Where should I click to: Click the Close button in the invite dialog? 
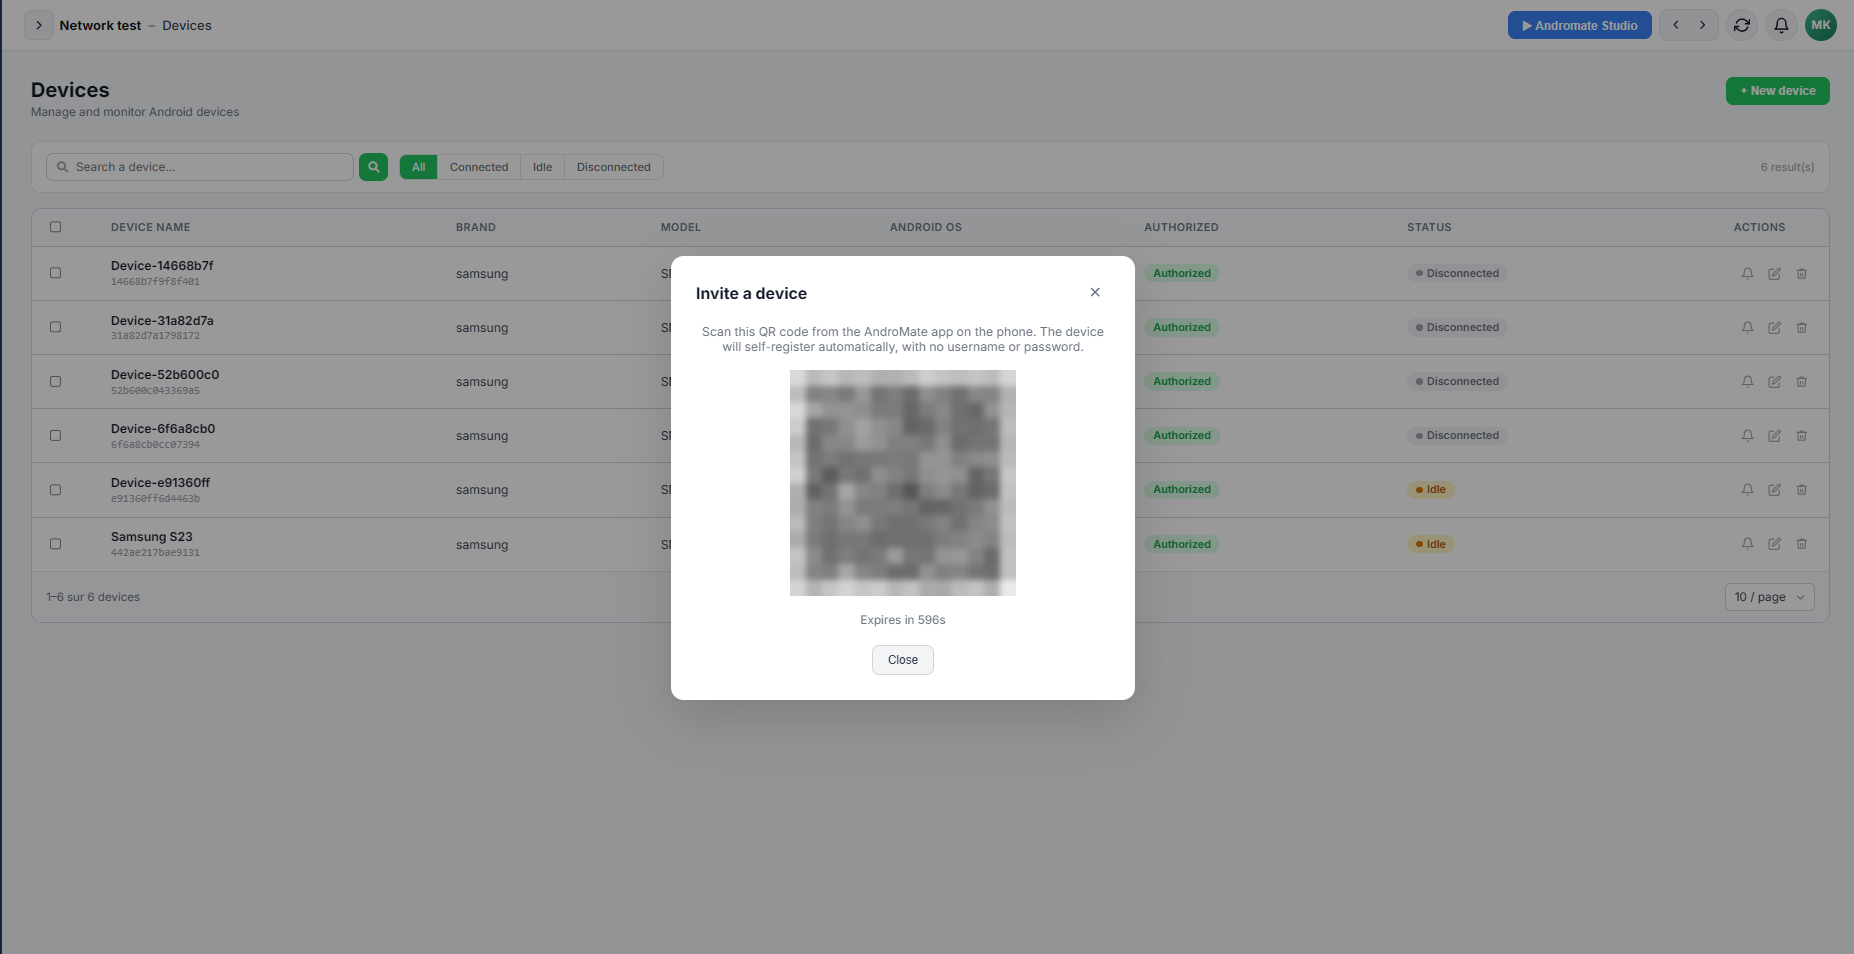[x=903, y=660]
